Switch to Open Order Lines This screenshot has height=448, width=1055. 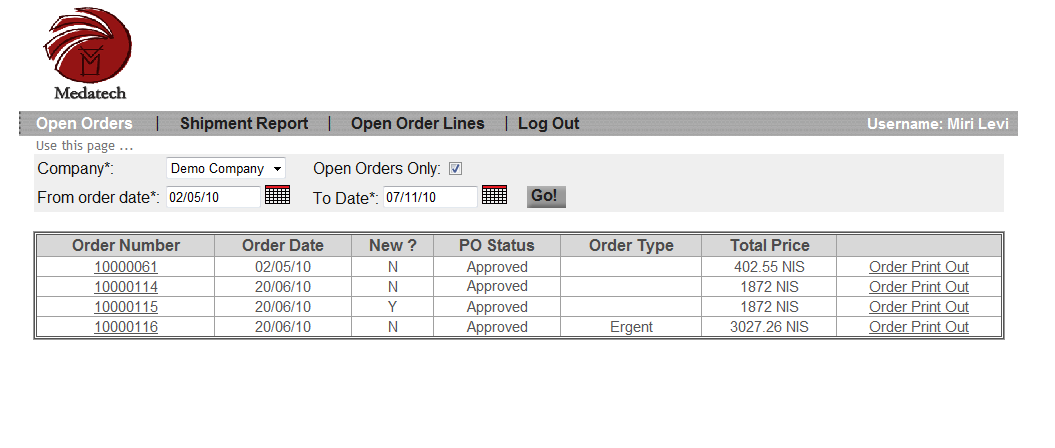[x=418, y=124]
